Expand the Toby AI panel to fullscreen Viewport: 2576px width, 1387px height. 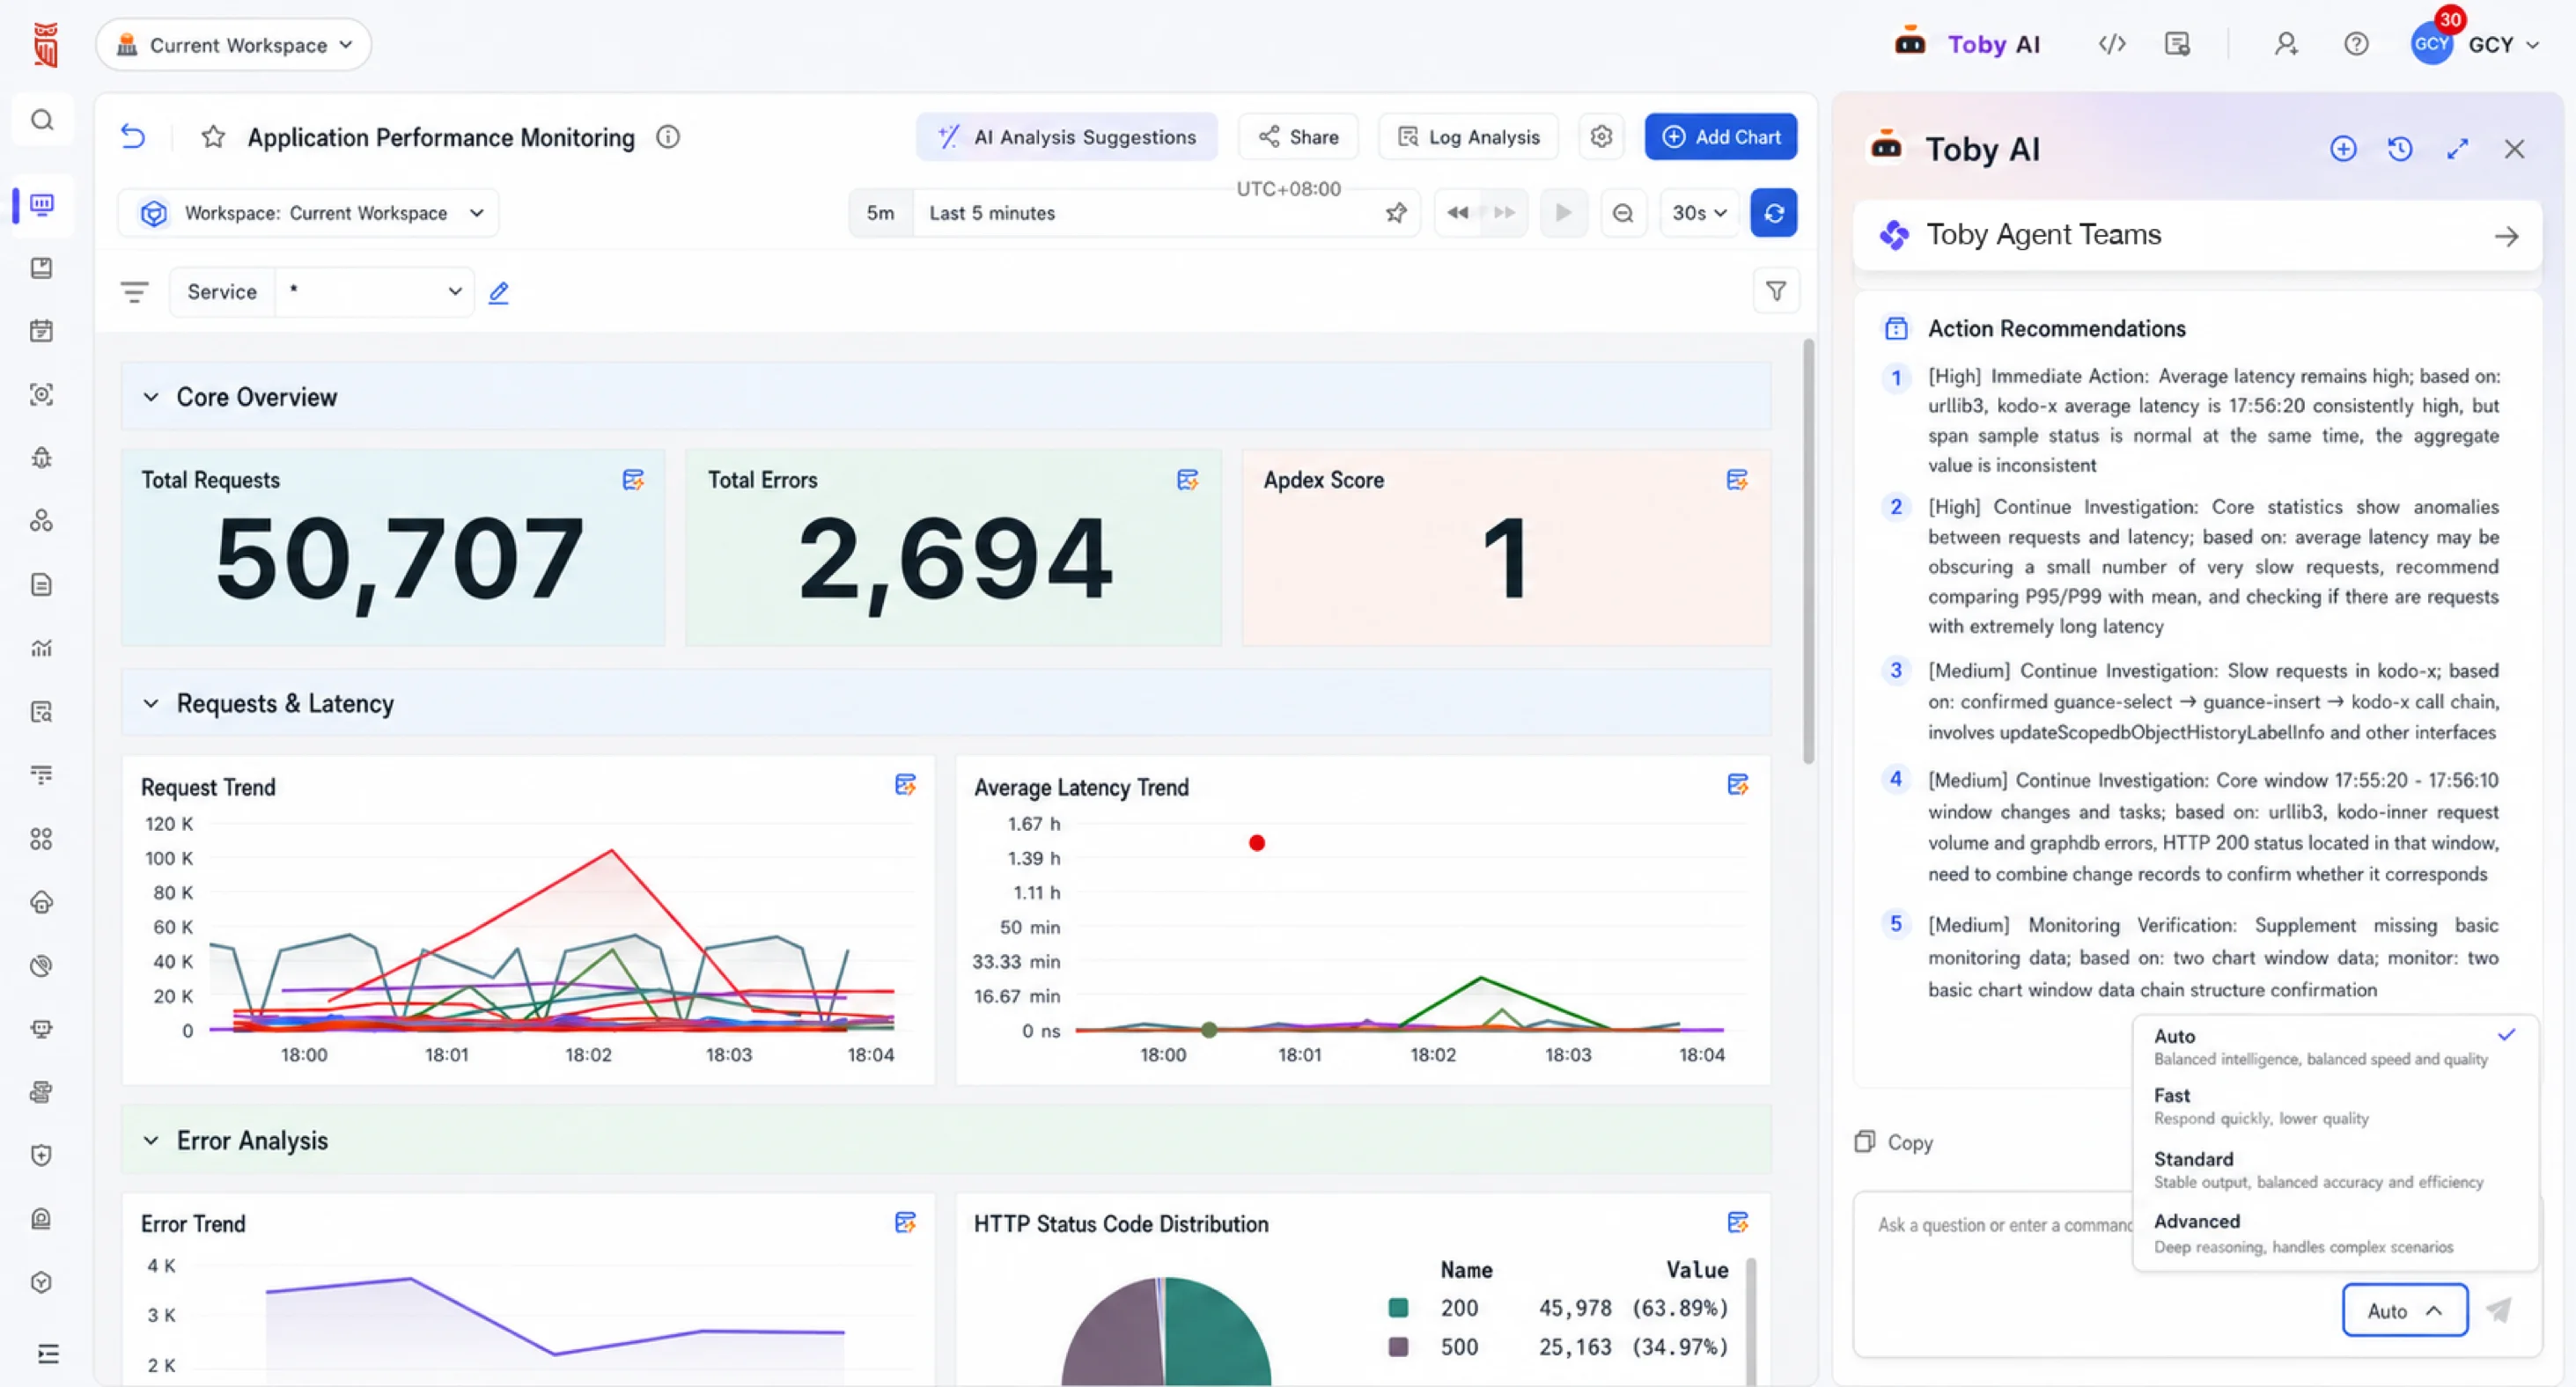(x=2457, y=149)
